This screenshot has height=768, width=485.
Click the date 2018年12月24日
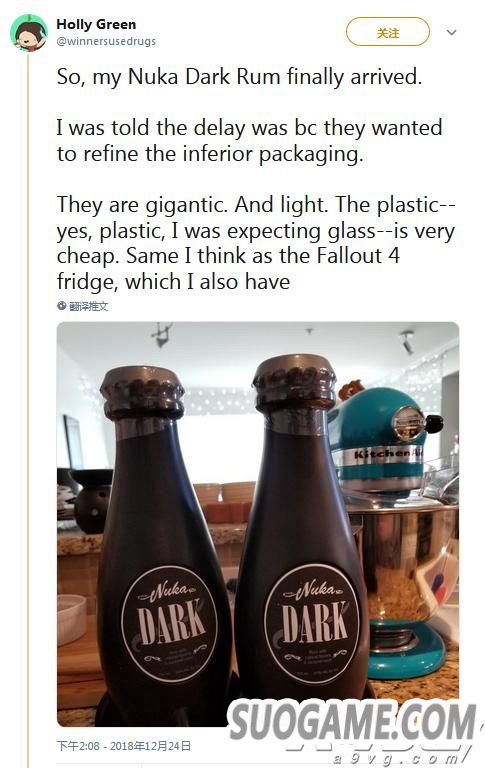(150, 746)
